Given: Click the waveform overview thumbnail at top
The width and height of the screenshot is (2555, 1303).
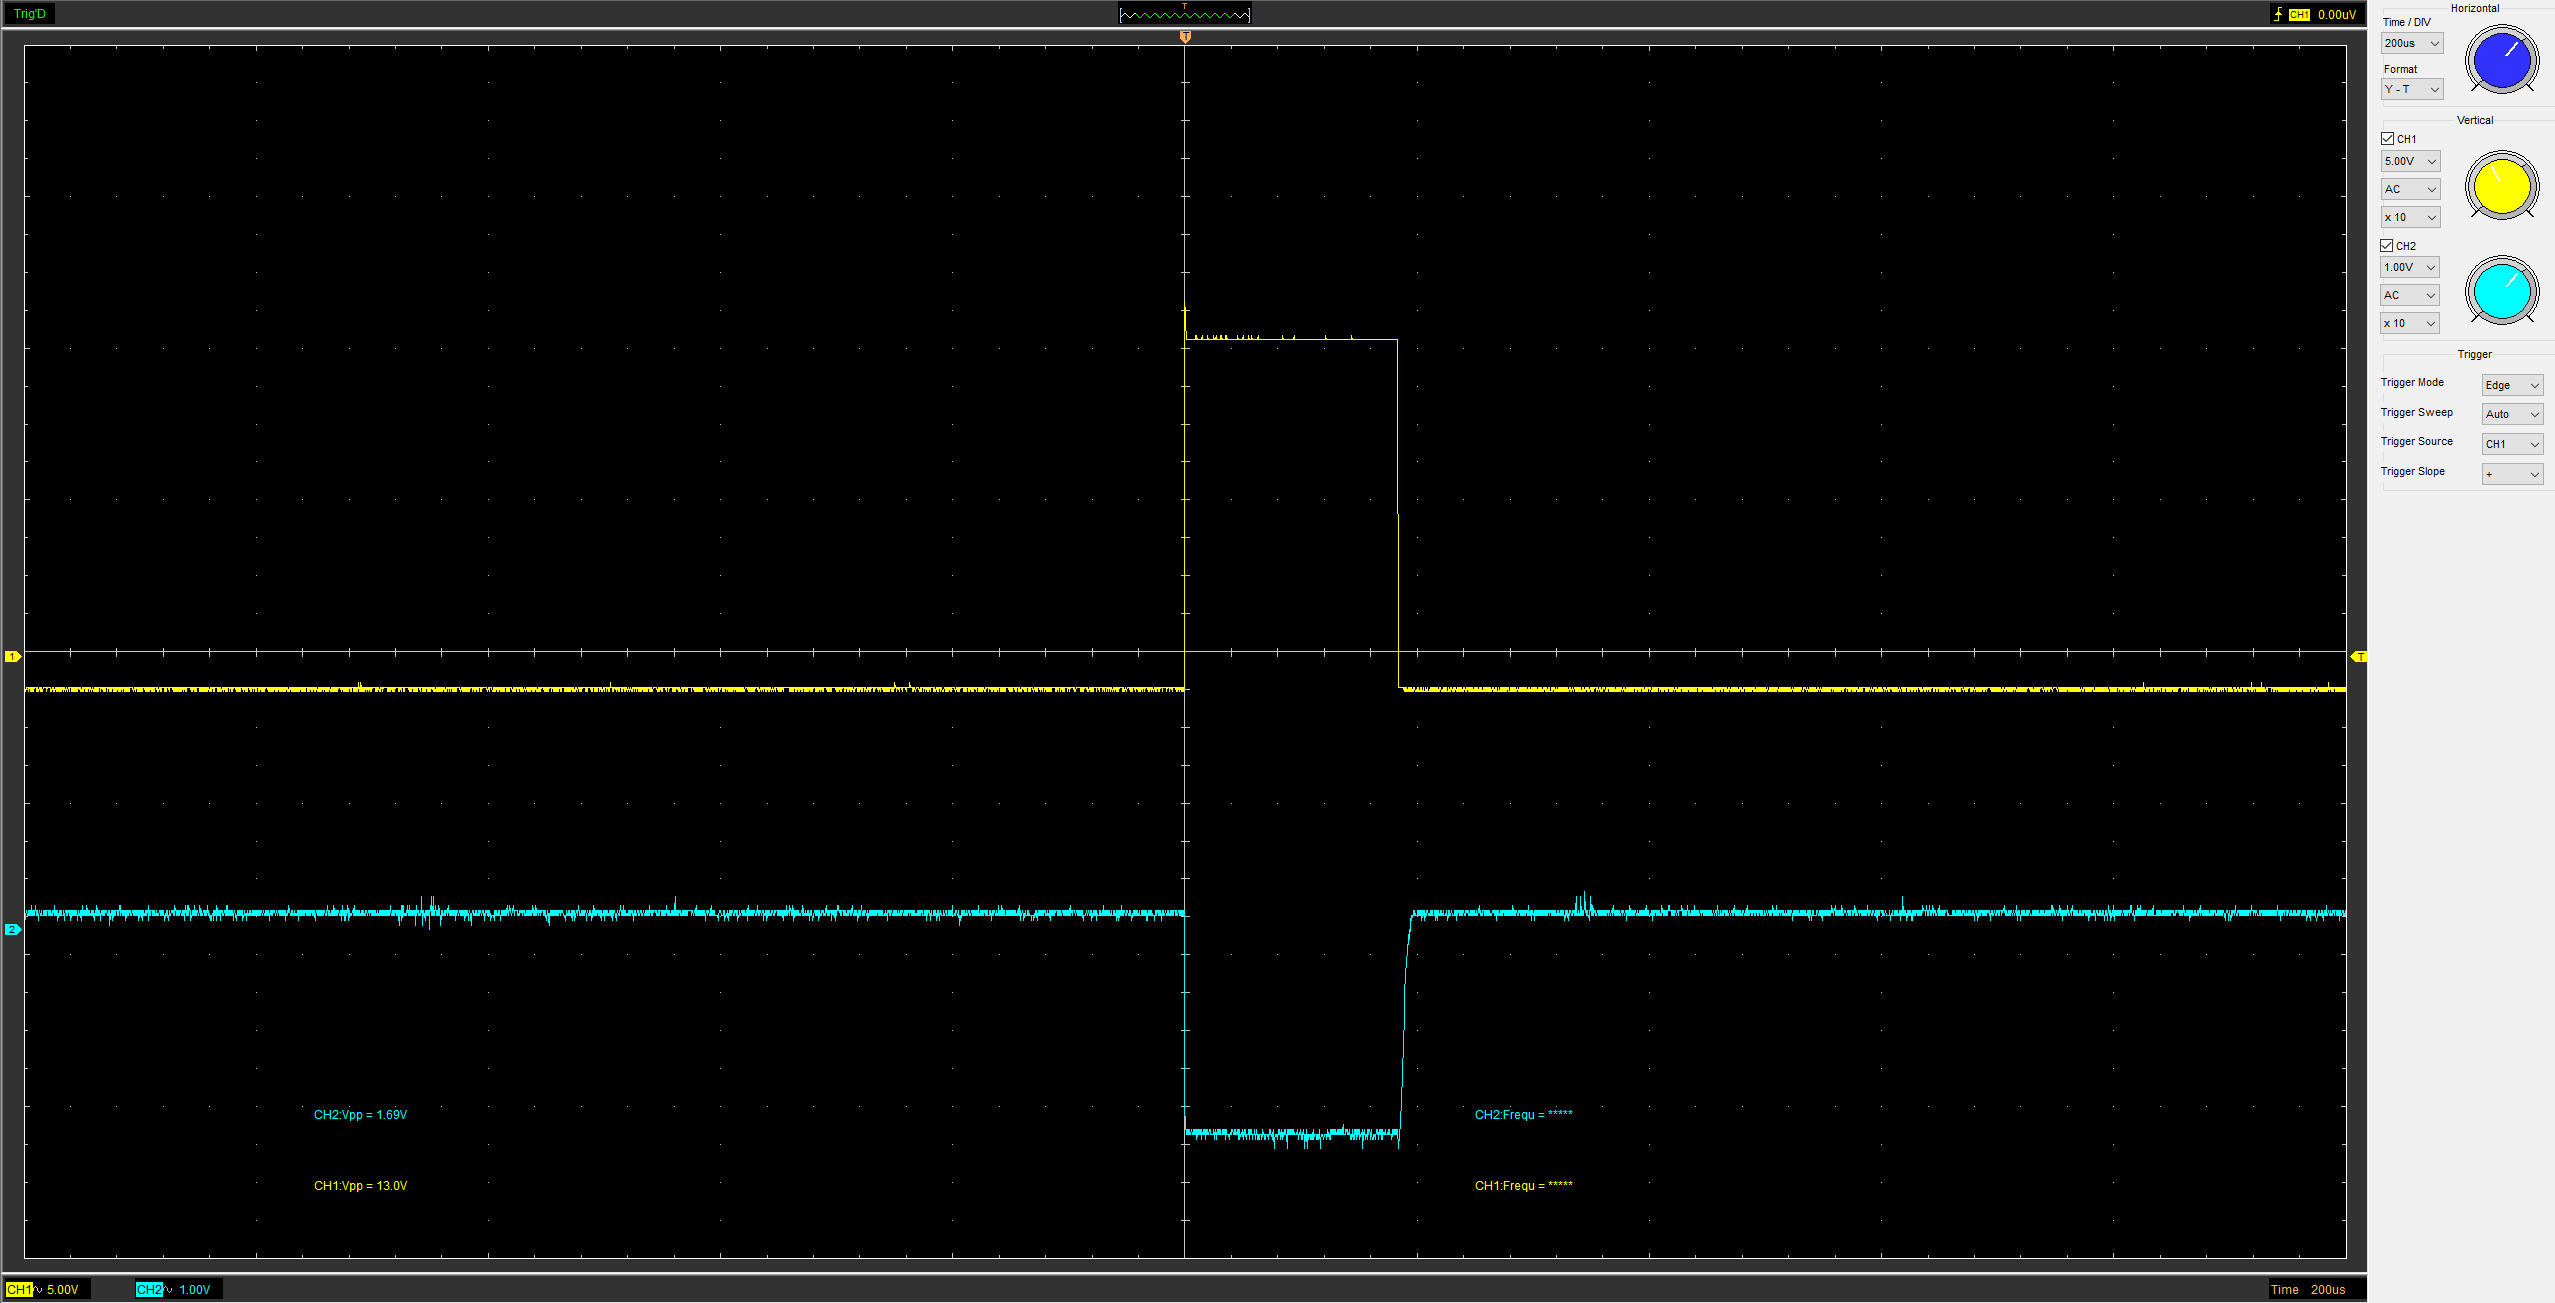Looking at the screenshot, I should [1185, 14].
